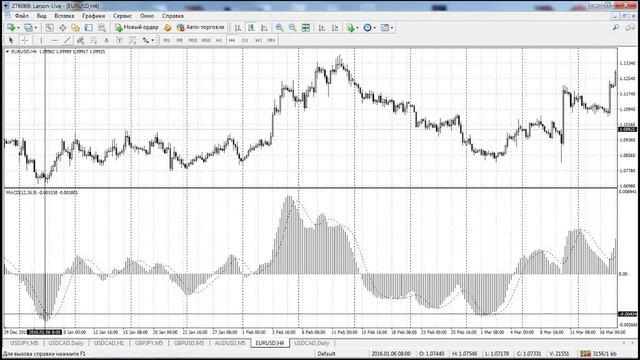The height and width of the screenshot is (360, 640).
Task: Click the Default profile in status bar
Action: point(326,353)
